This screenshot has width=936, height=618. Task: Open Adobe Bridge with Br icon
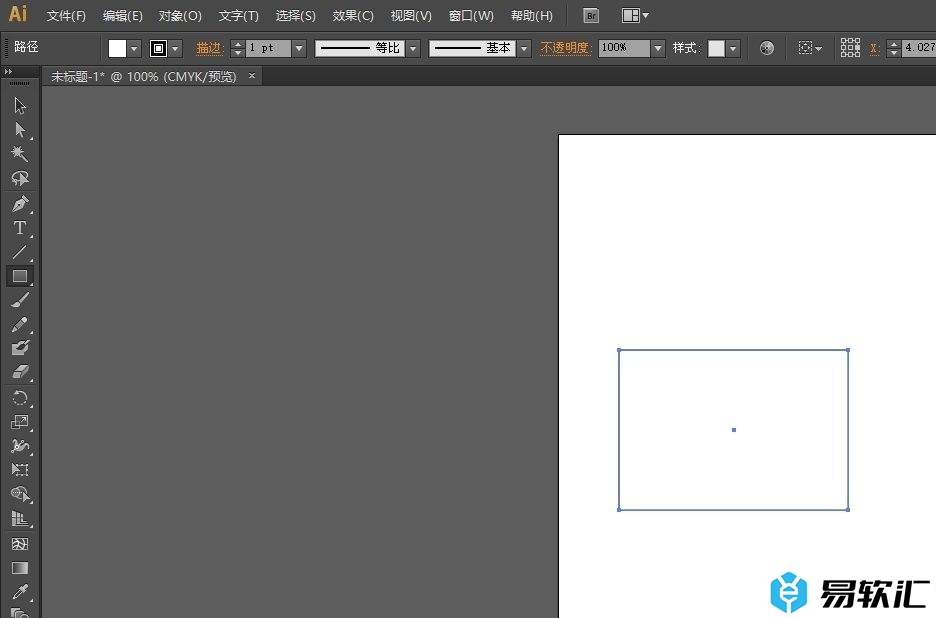[591, 16]
